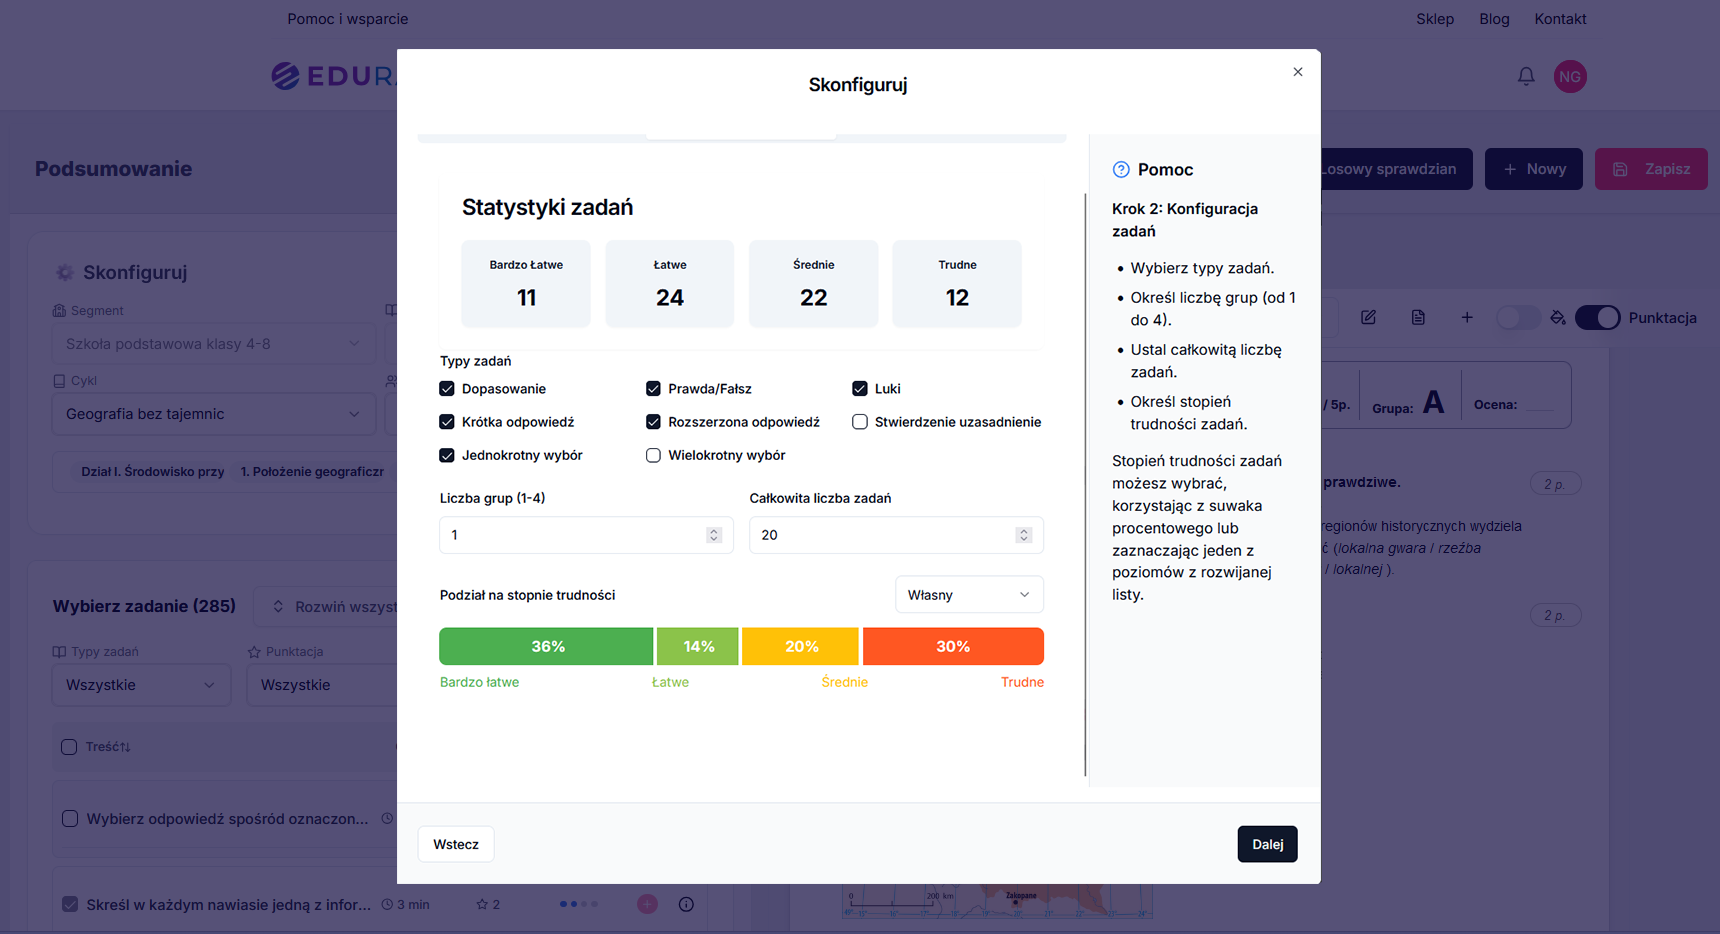Open the Własny difficulty preset dropdown
Viewport: 1720px width, 934px height.
[x=969, y=595]
